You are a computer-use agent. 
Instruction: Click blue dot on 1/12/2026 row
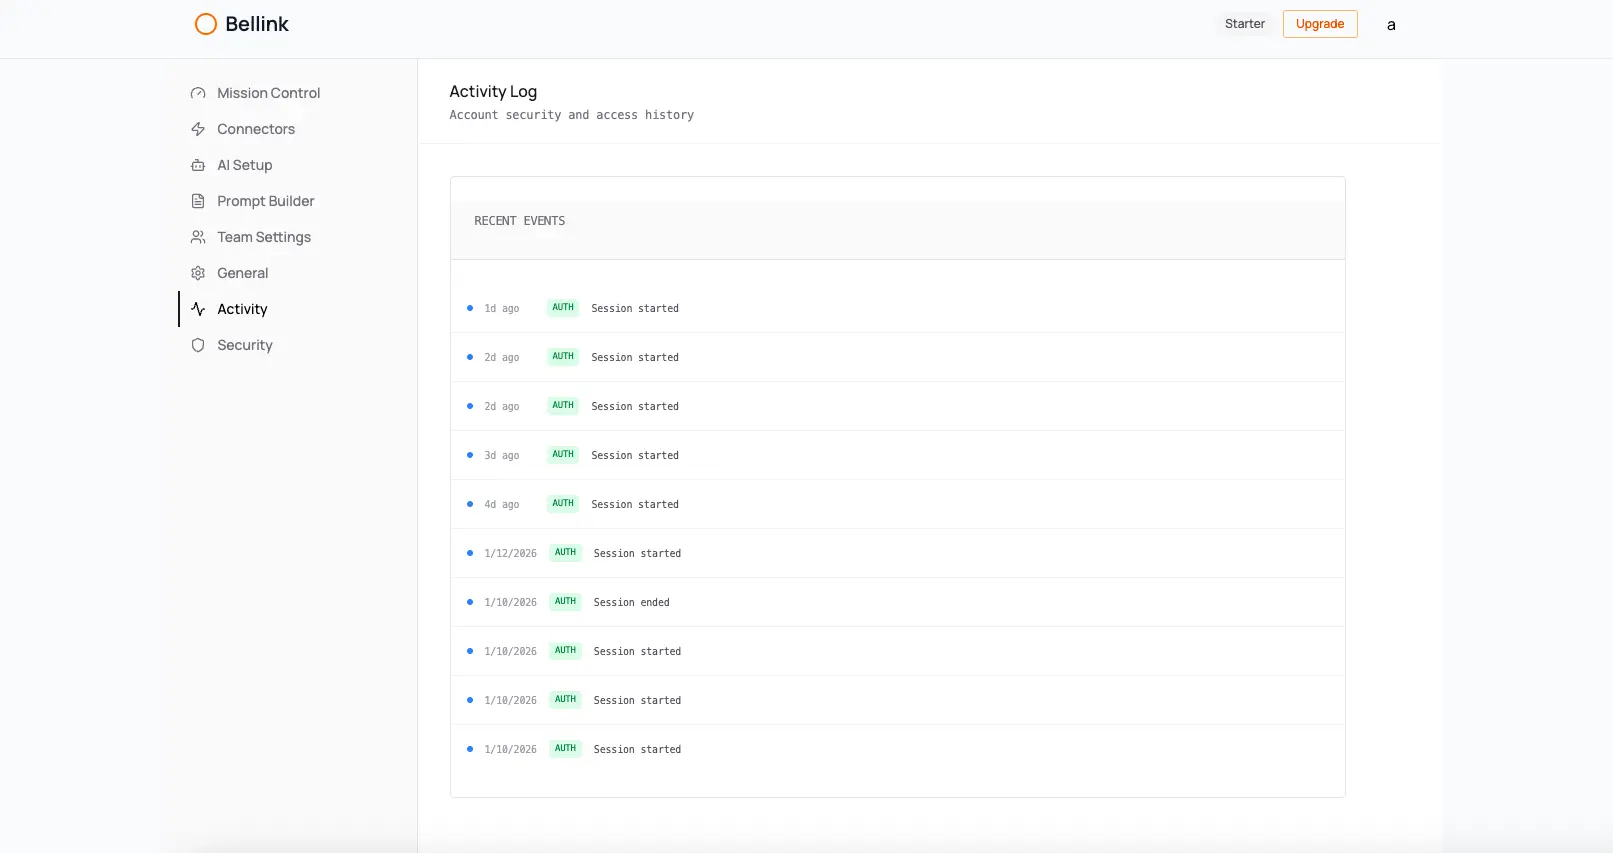470,553
